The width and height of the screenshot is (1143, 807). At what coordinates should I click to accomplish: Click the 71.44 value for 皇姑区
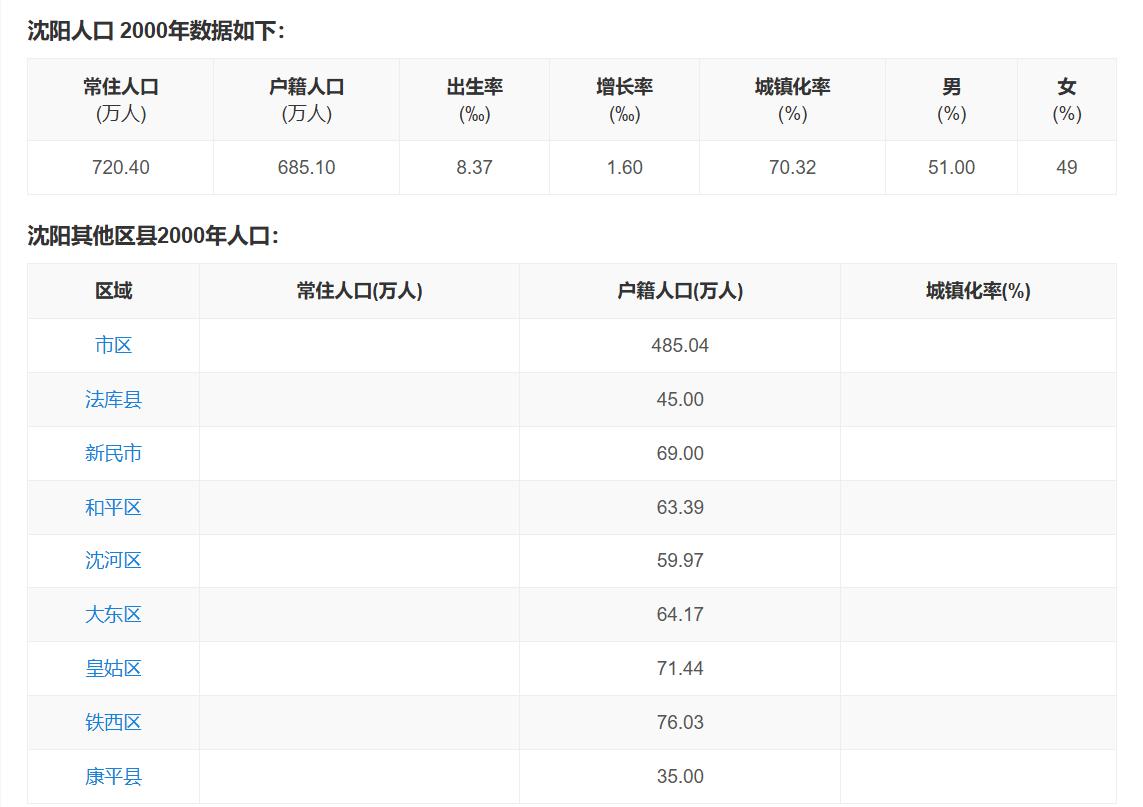click(680, 668)
